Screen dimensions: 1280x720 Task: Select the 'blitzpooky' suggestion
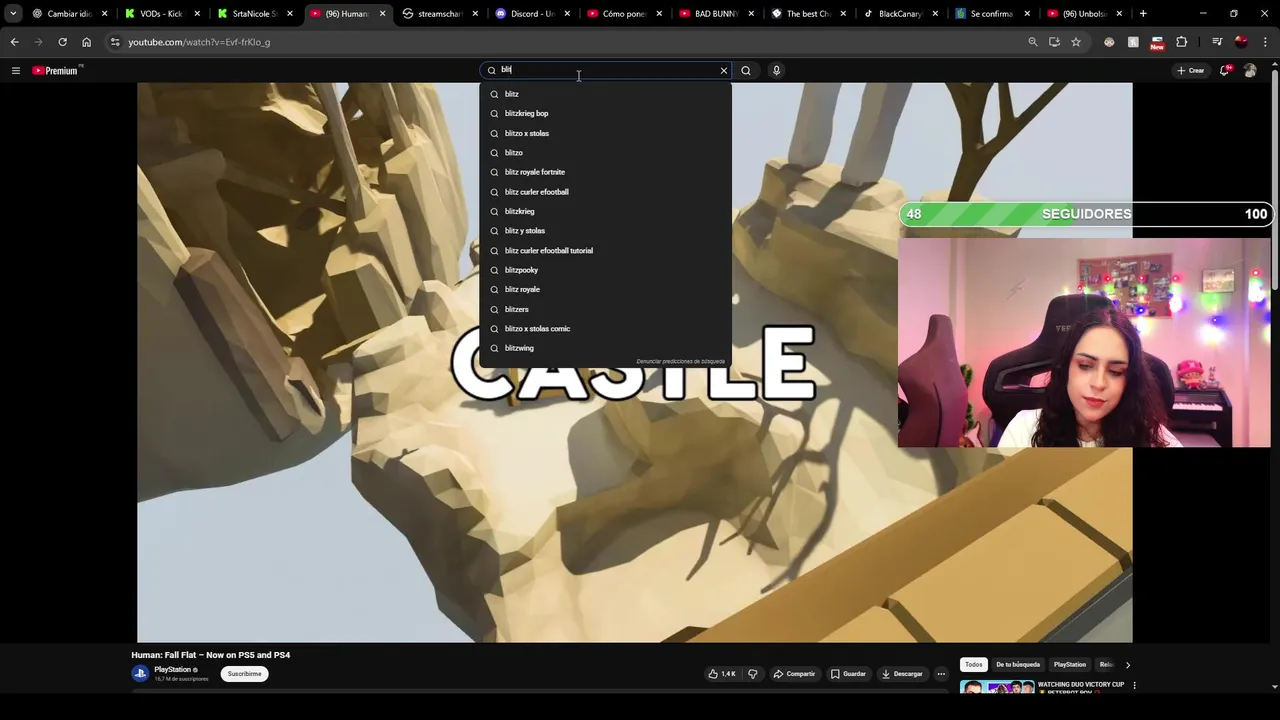pos(605,270)
